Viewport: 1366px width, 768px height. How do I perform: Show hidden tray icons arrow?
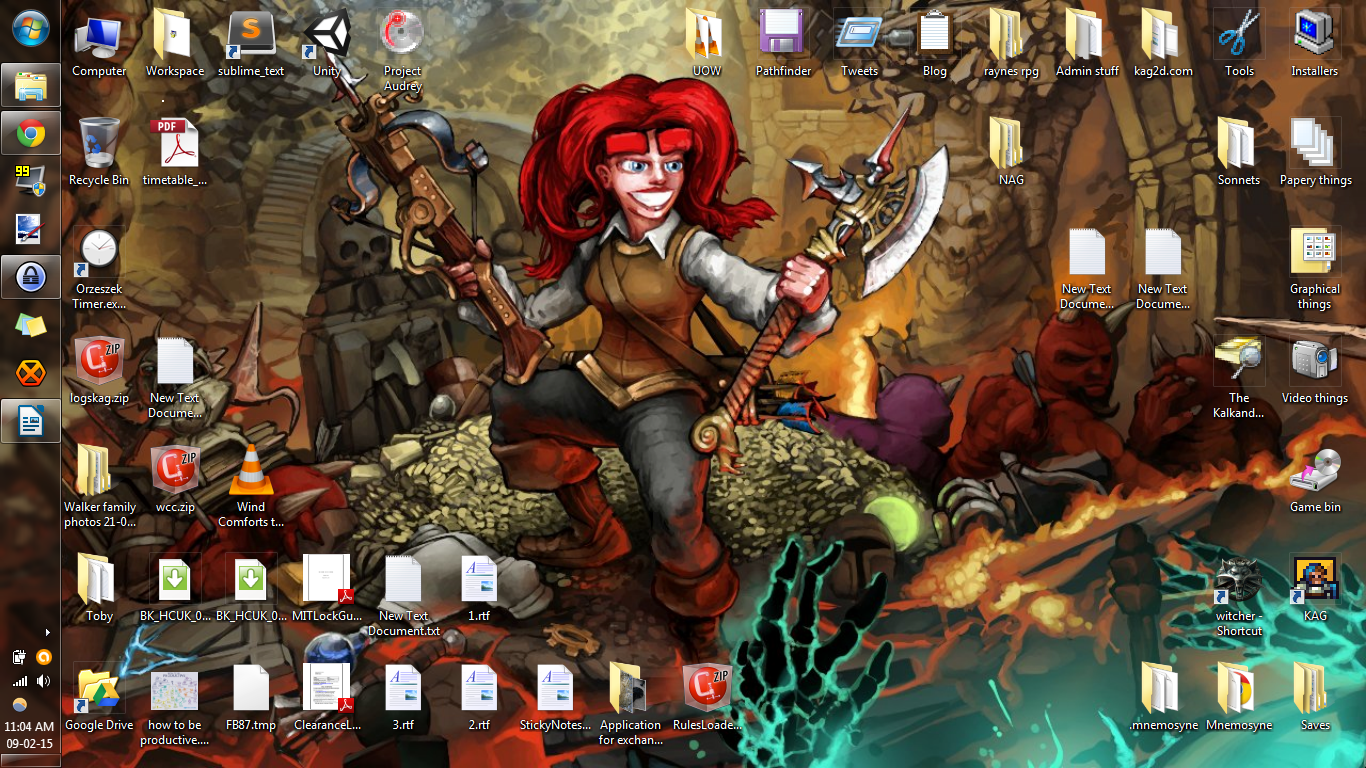47,632
